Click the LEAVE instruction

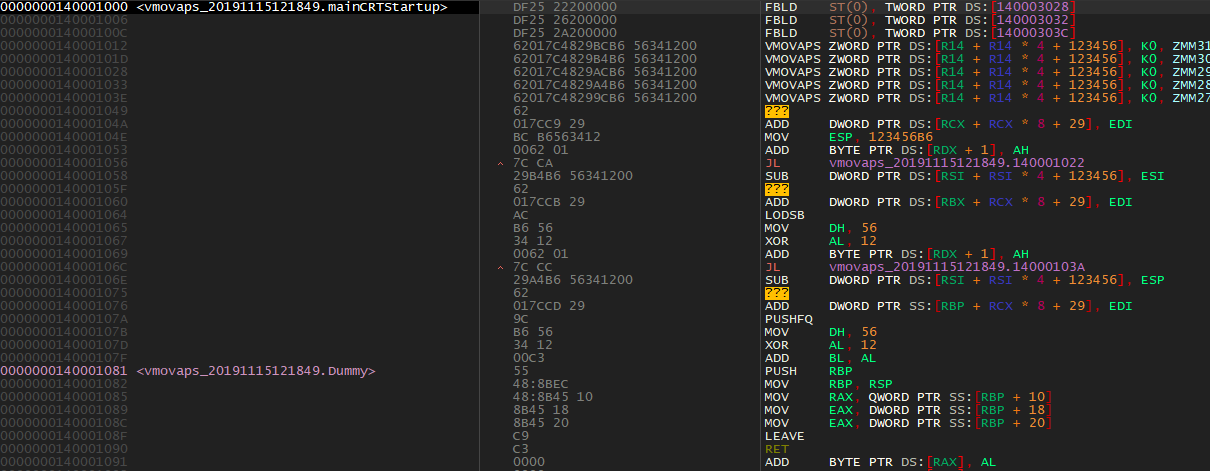click(785, 436)
